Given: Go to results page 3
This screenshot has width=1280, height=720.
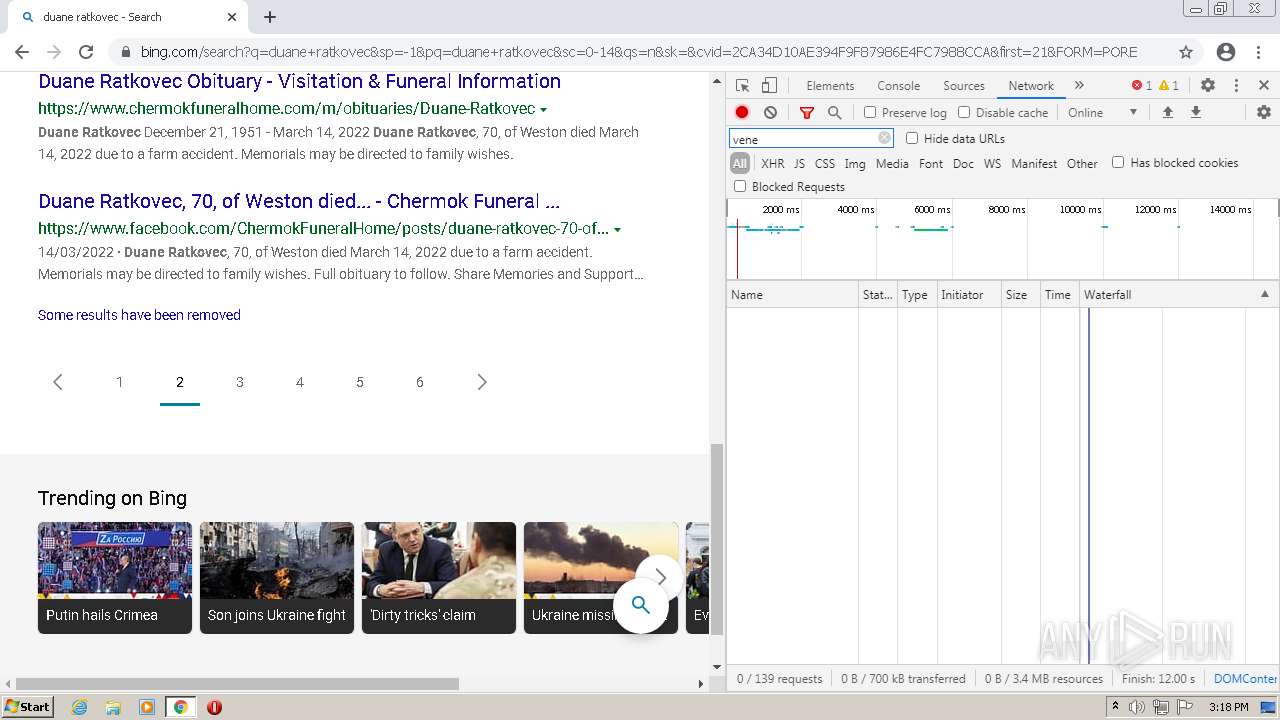Looking at the screenshot, I should pyautogui.click(x=240, y=382).
